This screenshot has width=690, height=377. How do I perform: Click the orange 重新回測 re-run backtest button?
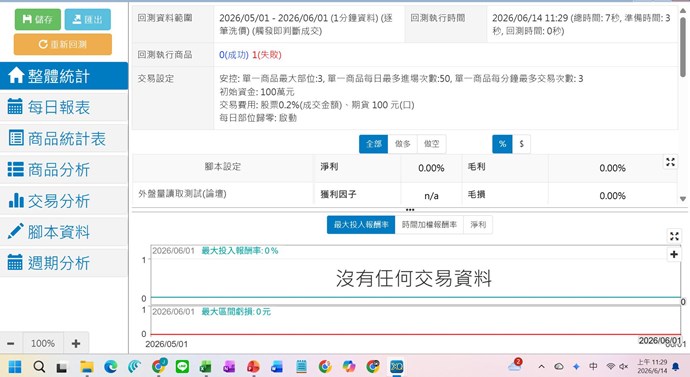tap(63, 44)
